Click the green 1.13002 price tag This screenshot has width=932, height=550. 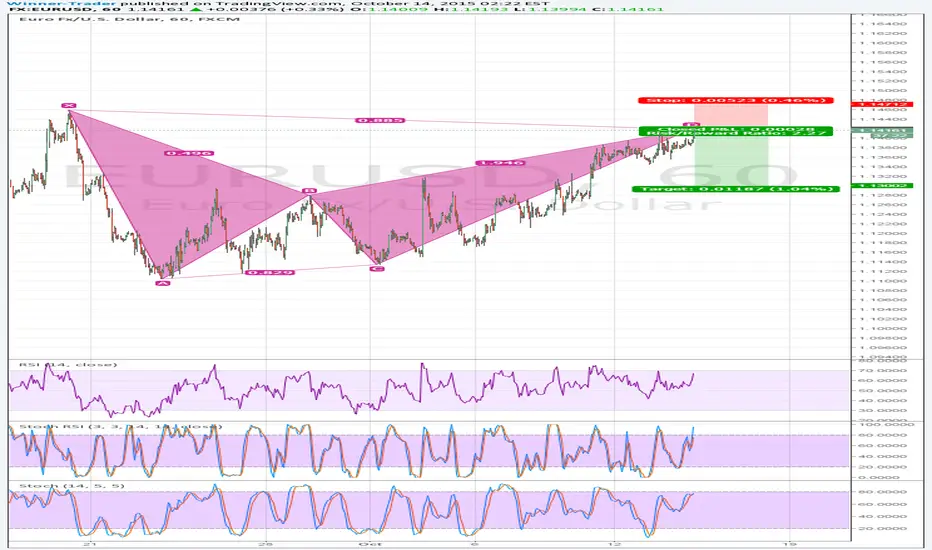tap(881, 186)
